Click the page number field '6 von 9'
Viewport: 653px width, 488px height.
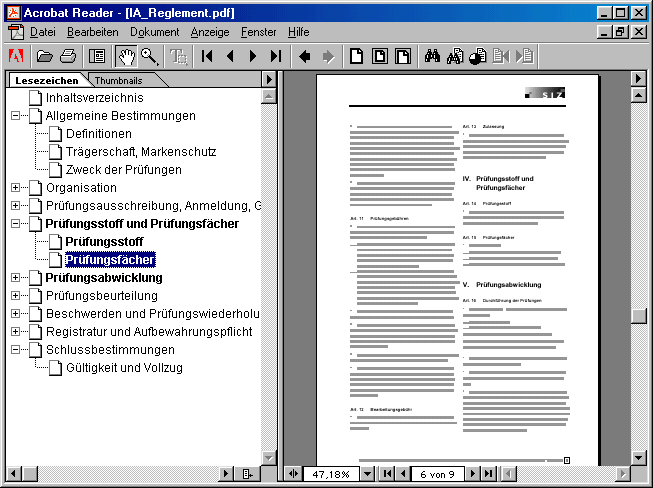click(x=437, y=473)
